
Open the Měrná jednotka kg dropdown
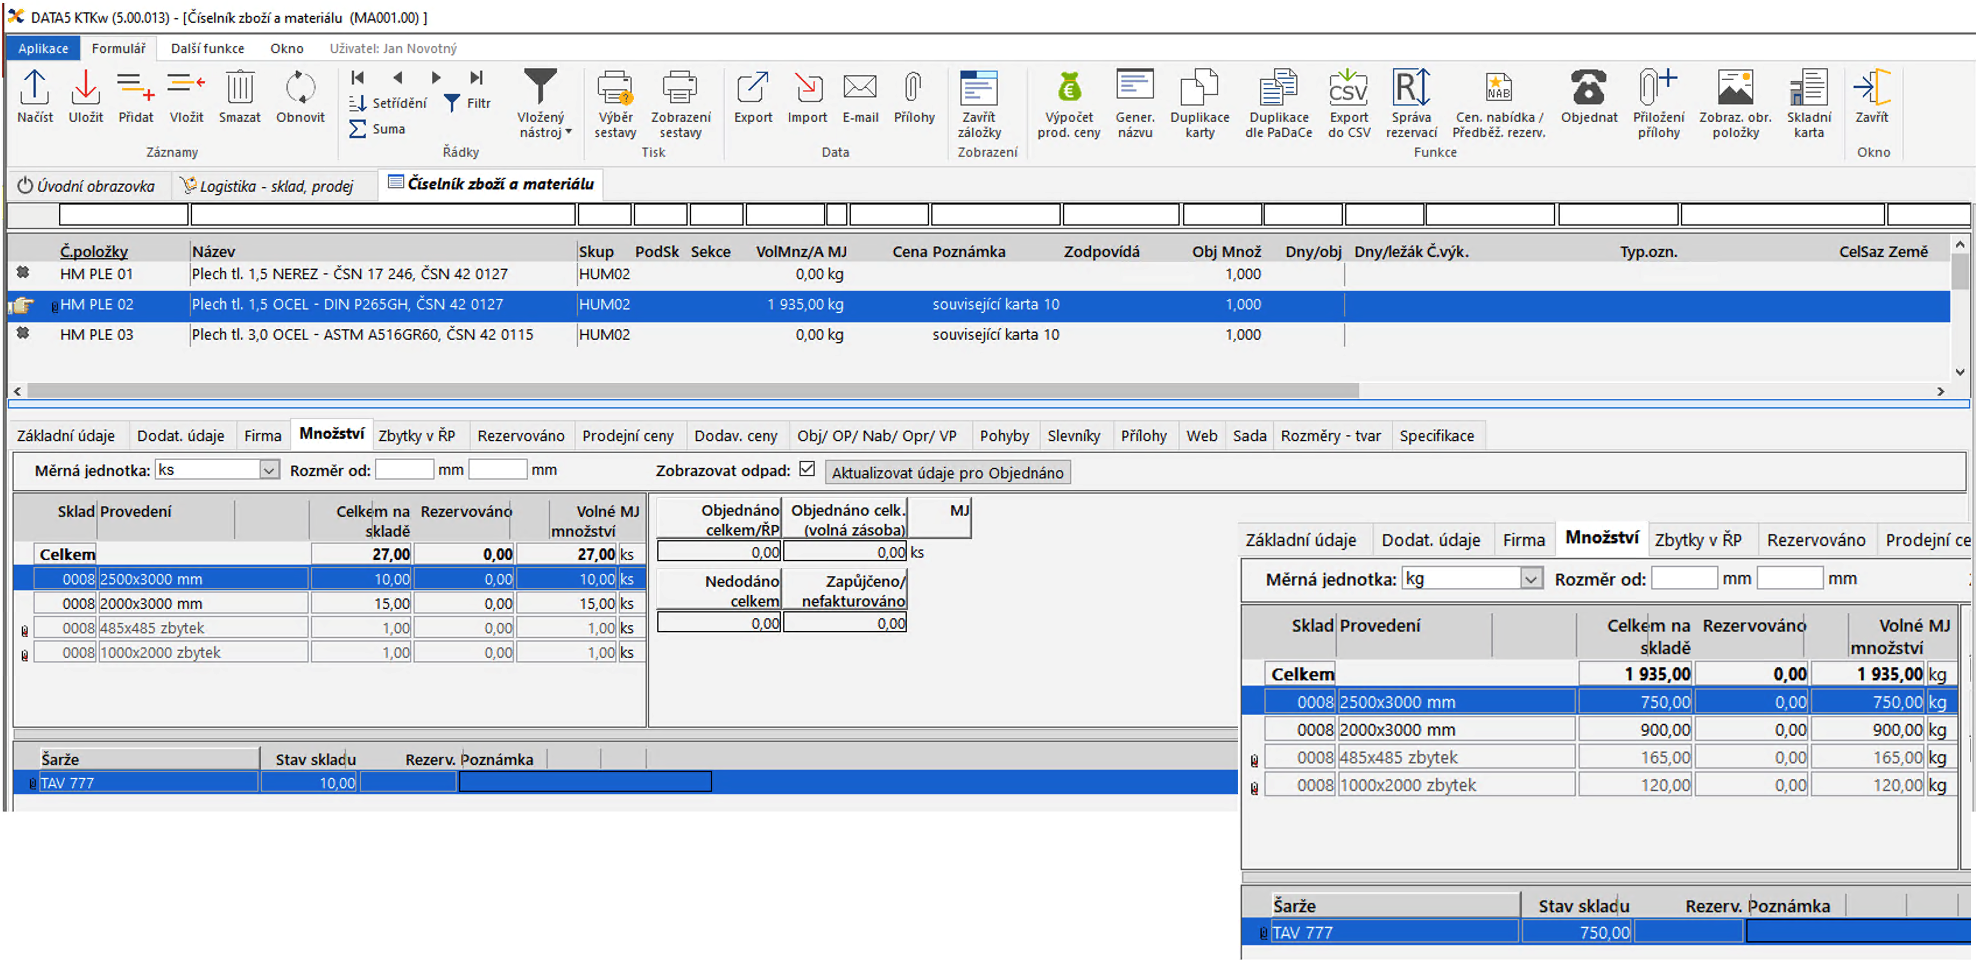click(x=1530, y=579)
